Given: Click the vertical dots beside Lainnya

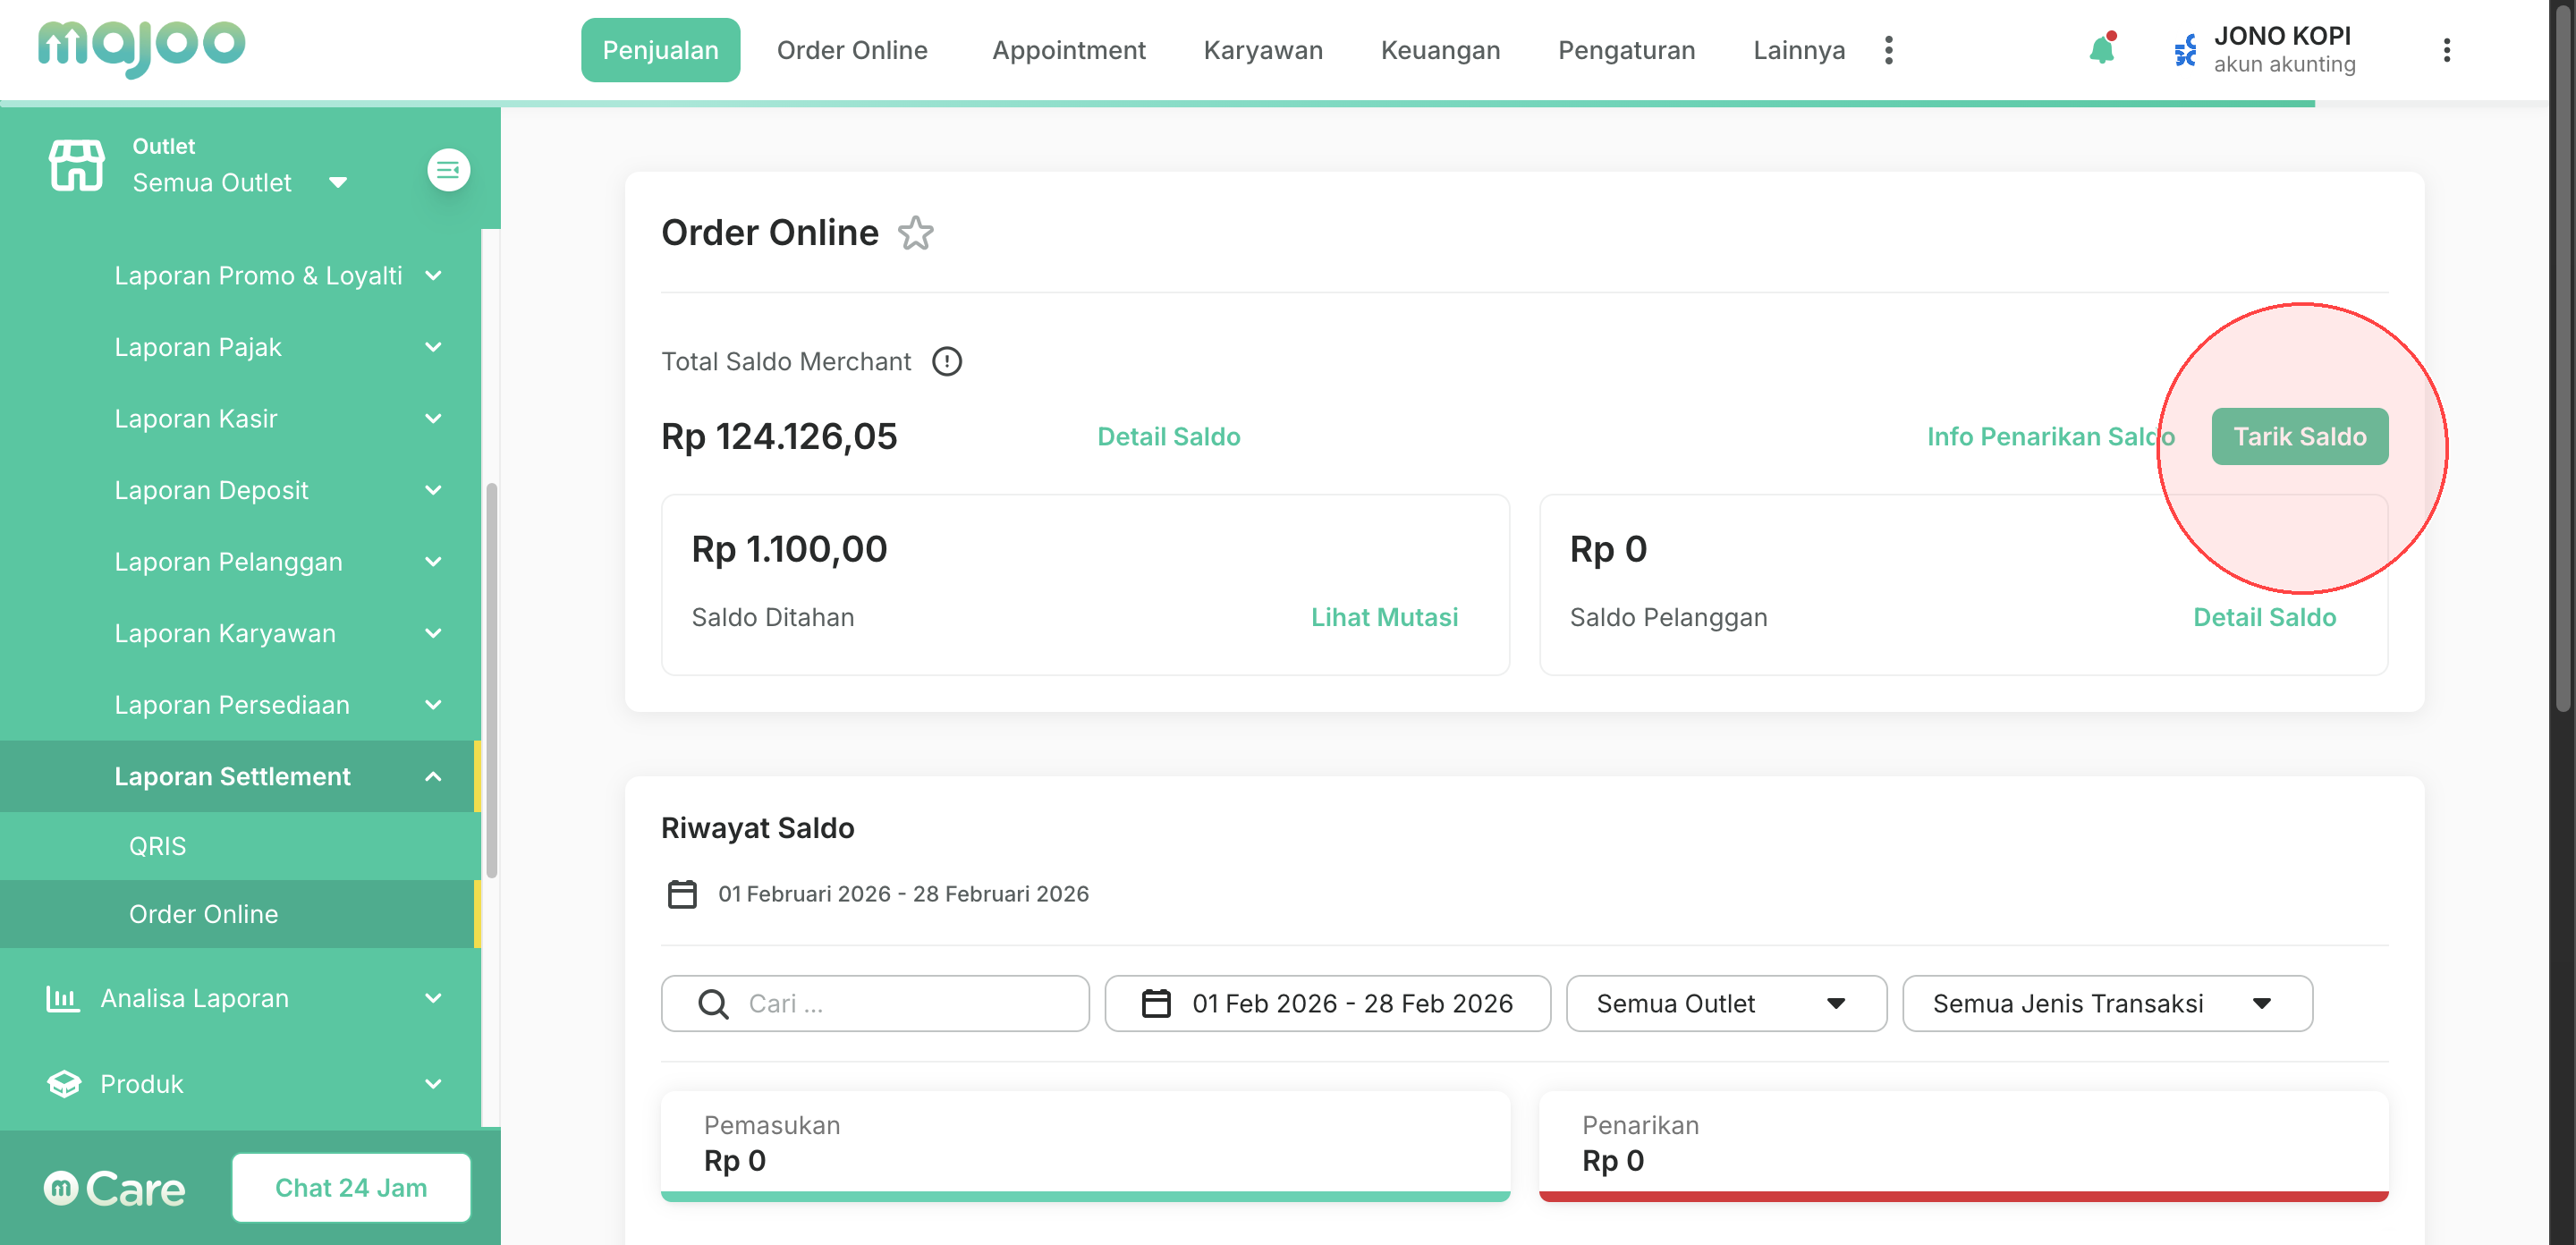Looking at the screenshot, I should pyautogui.click(x=1888, y=50).
